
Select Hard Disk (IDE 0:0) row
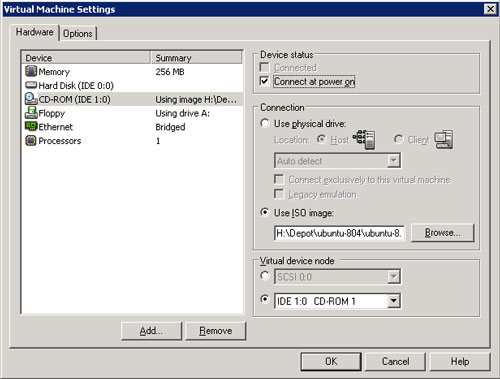[133, 85]
